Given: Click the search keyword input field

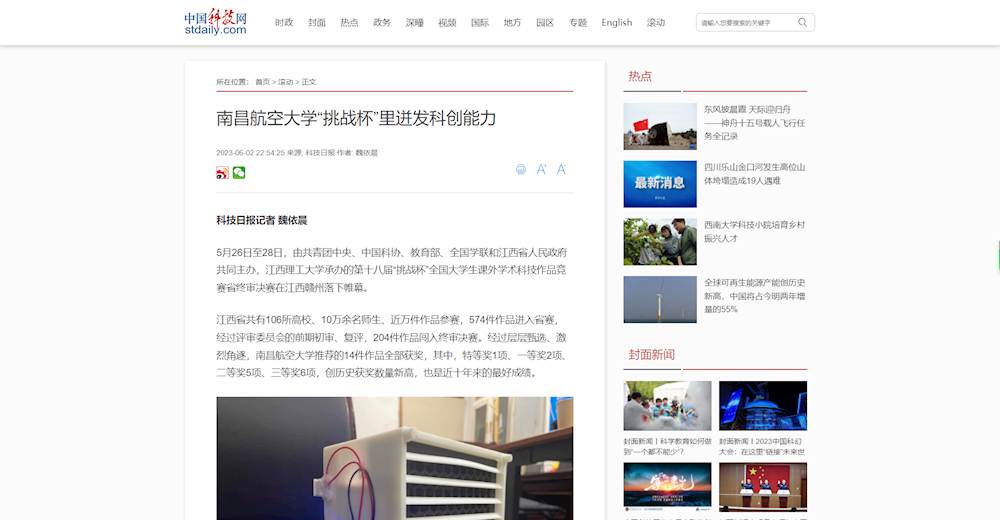Looking at the screenshot, I should 745,22.
